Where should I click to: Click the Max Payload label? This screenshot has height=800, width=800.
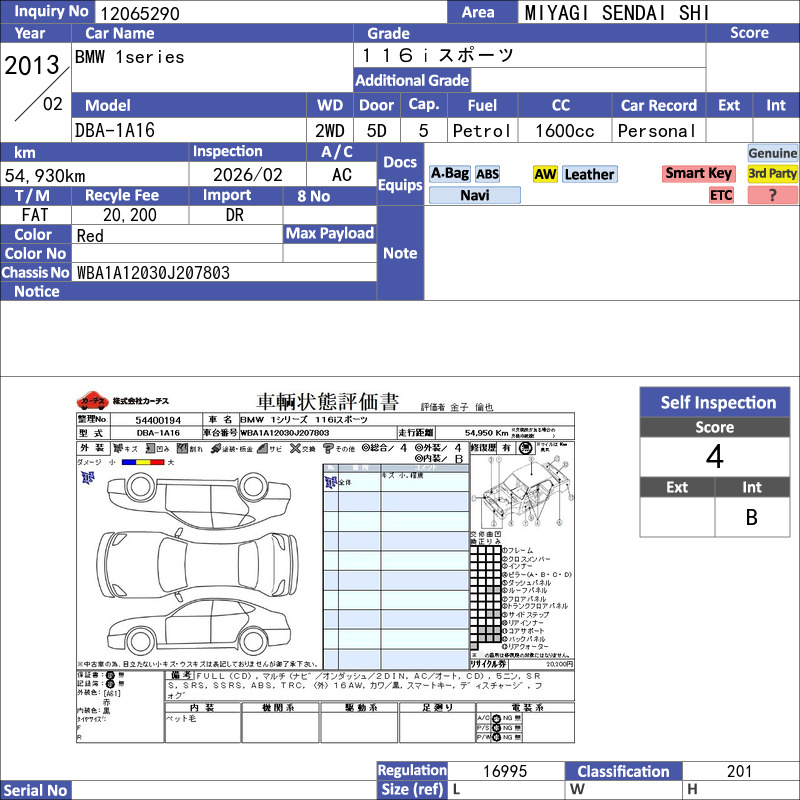(330, 233)
